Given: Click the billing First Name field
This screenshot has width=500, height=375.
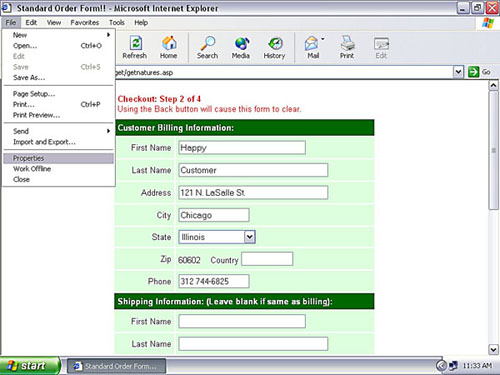Looking at the screenshot, I should coord(242,147).
